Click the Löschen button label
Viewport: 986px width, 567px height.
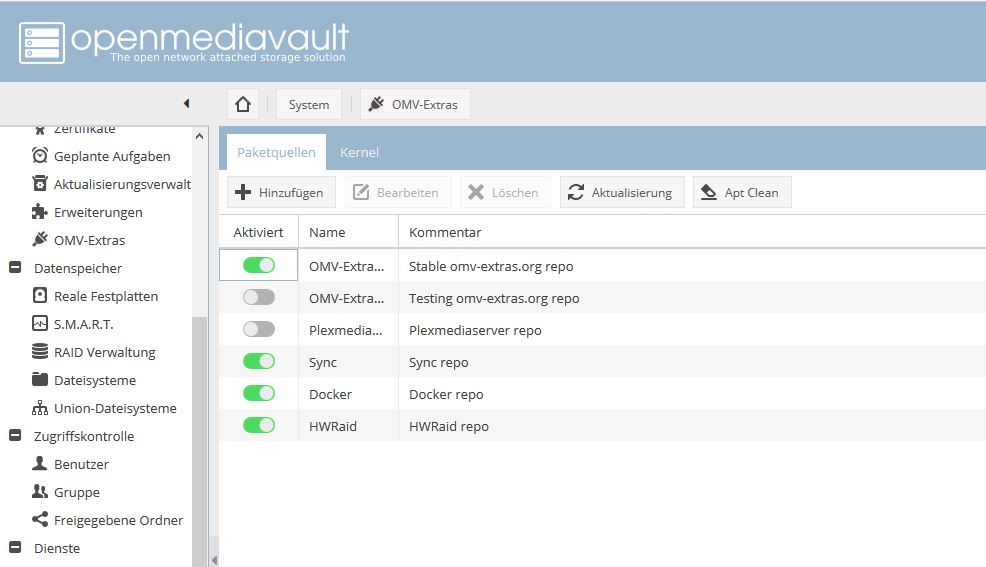515,192
